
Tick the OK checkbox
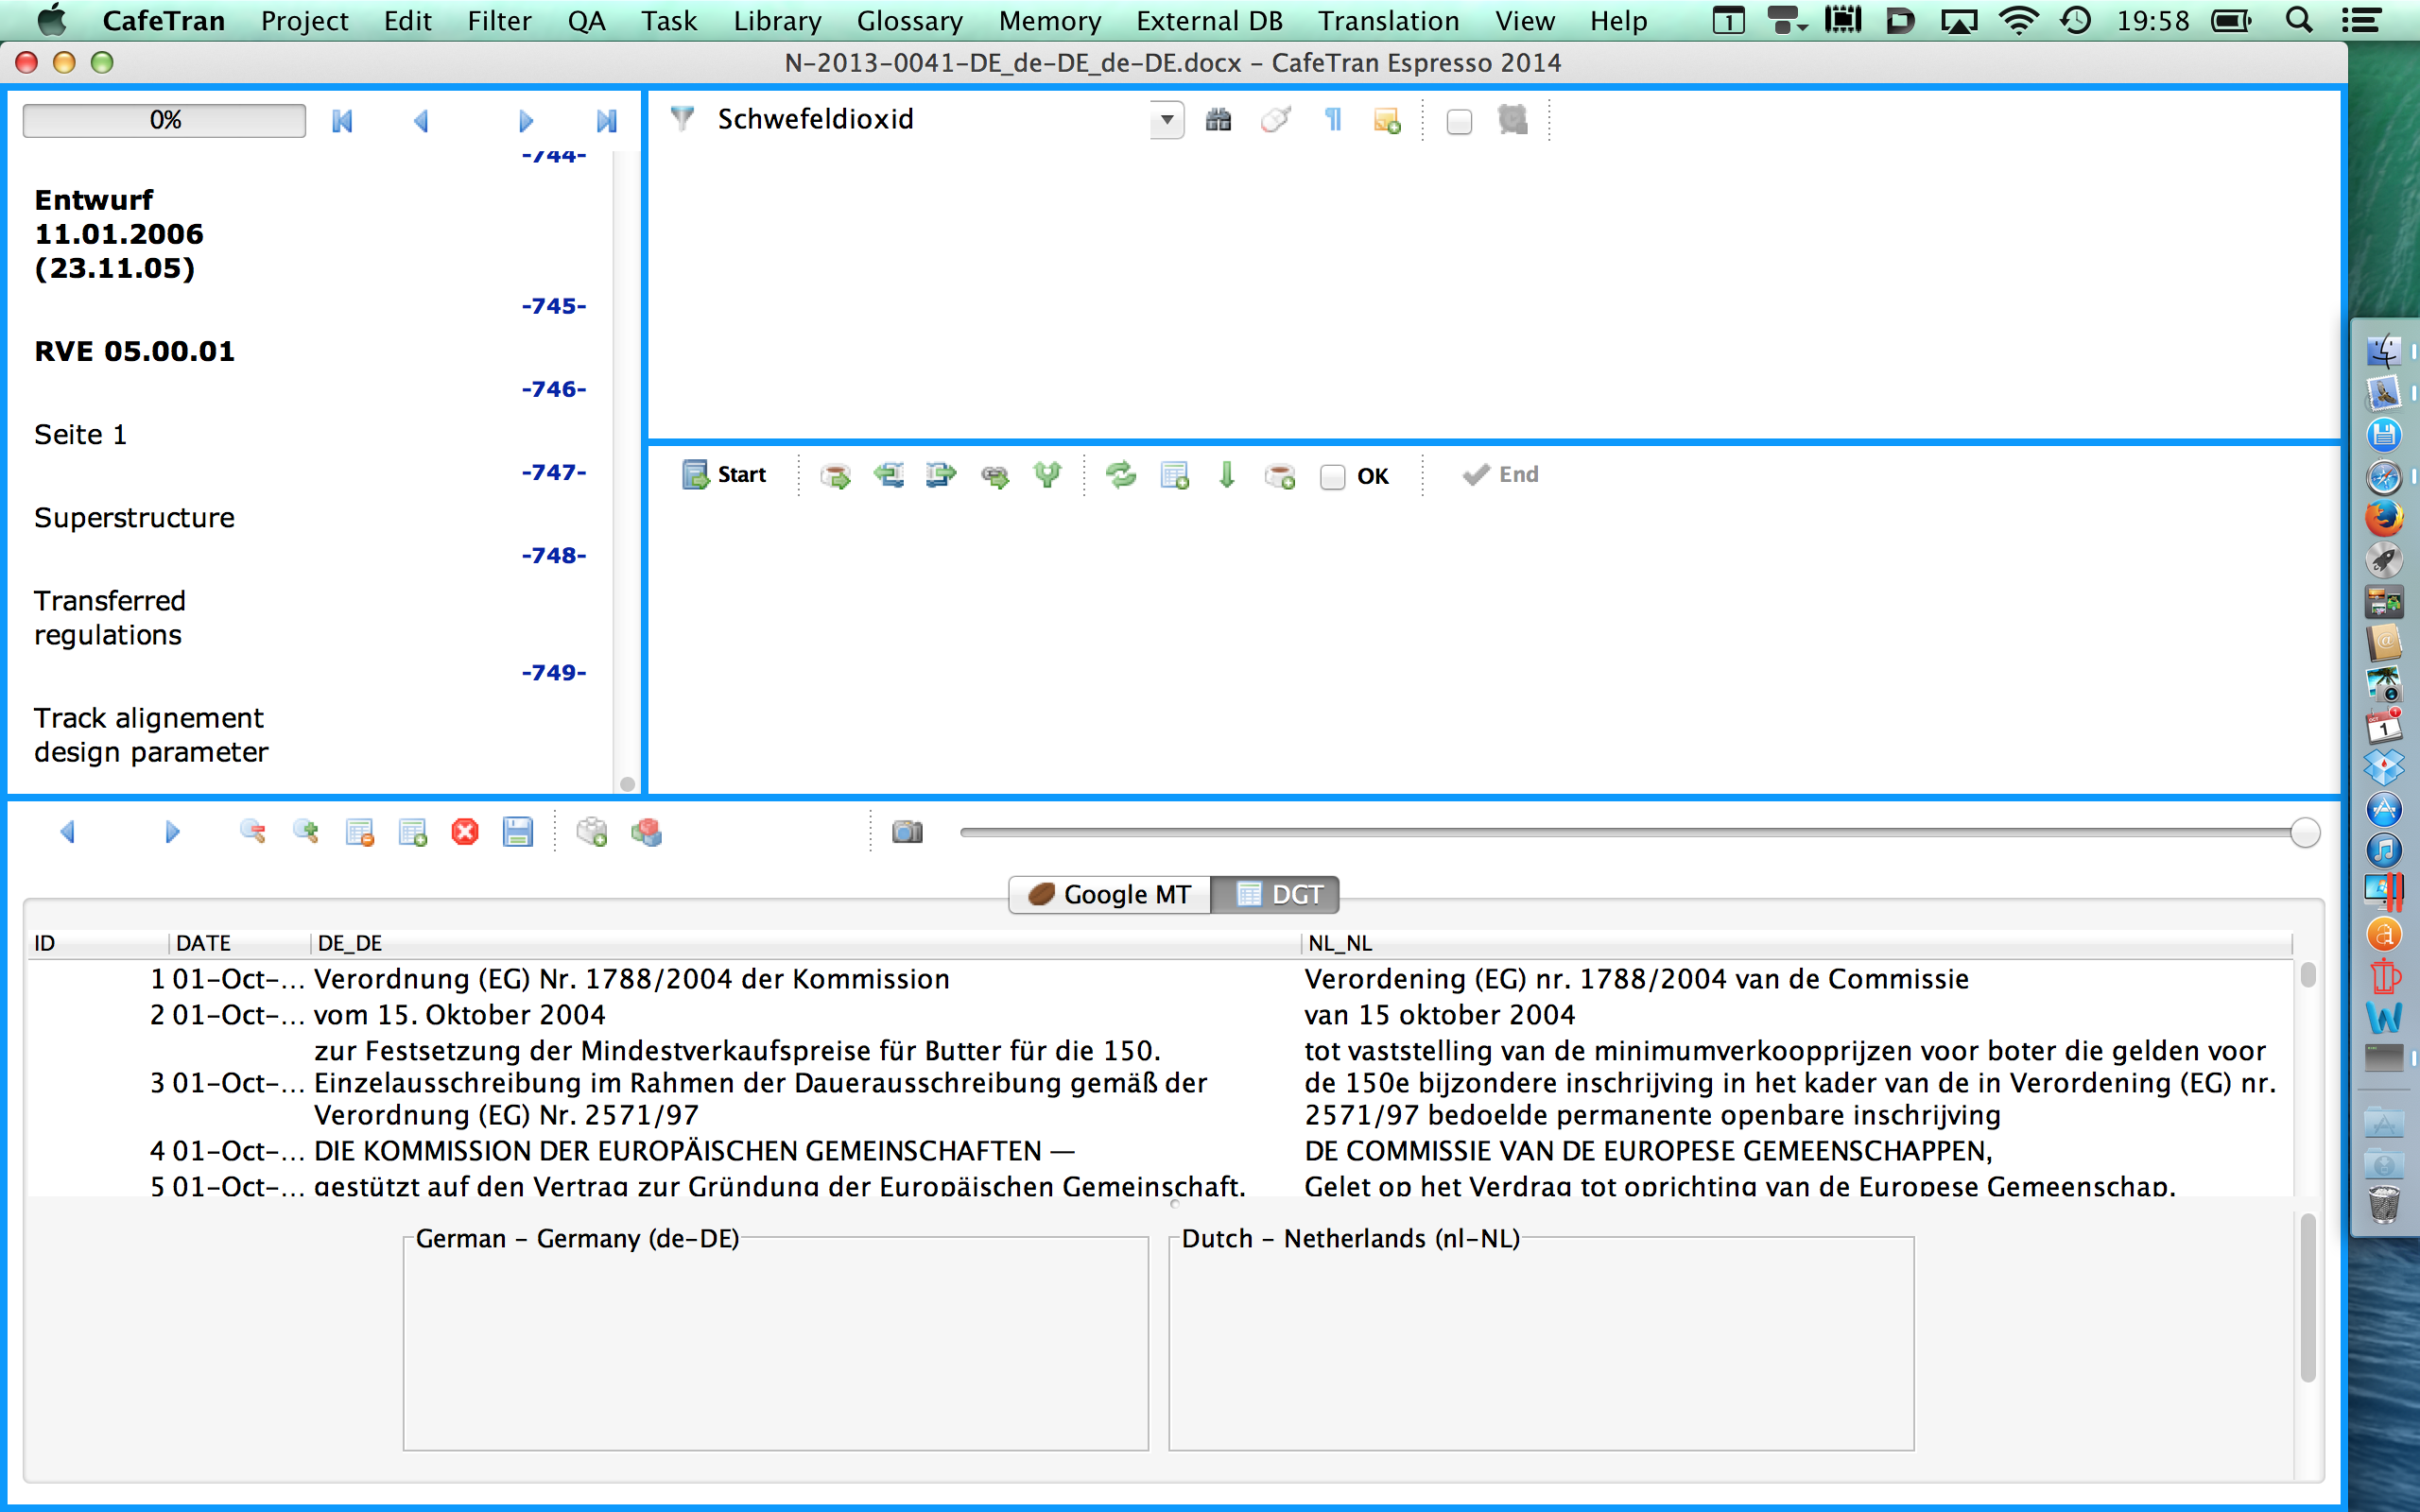tap(1332, 477)
